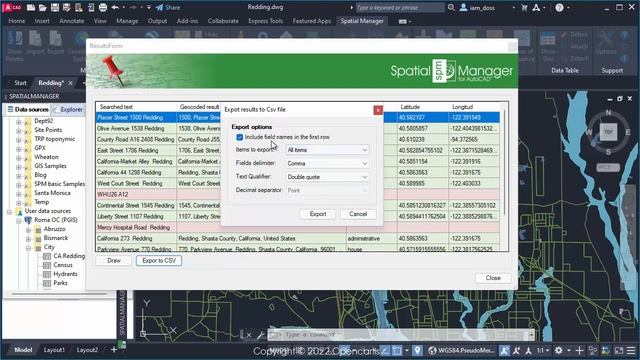Open the annotation scale 1:1 dropdown
The height and width of the screenshot is (360, 640).
542,350
